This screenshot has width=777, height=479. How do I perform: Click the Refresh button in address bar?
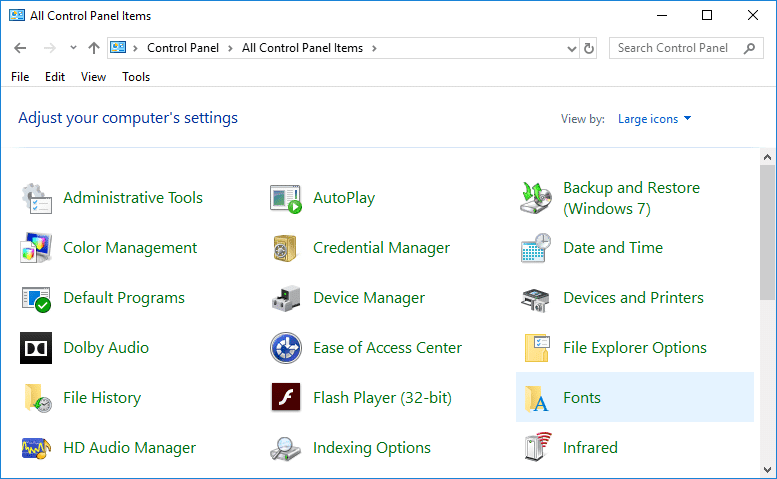click(589, 48)
